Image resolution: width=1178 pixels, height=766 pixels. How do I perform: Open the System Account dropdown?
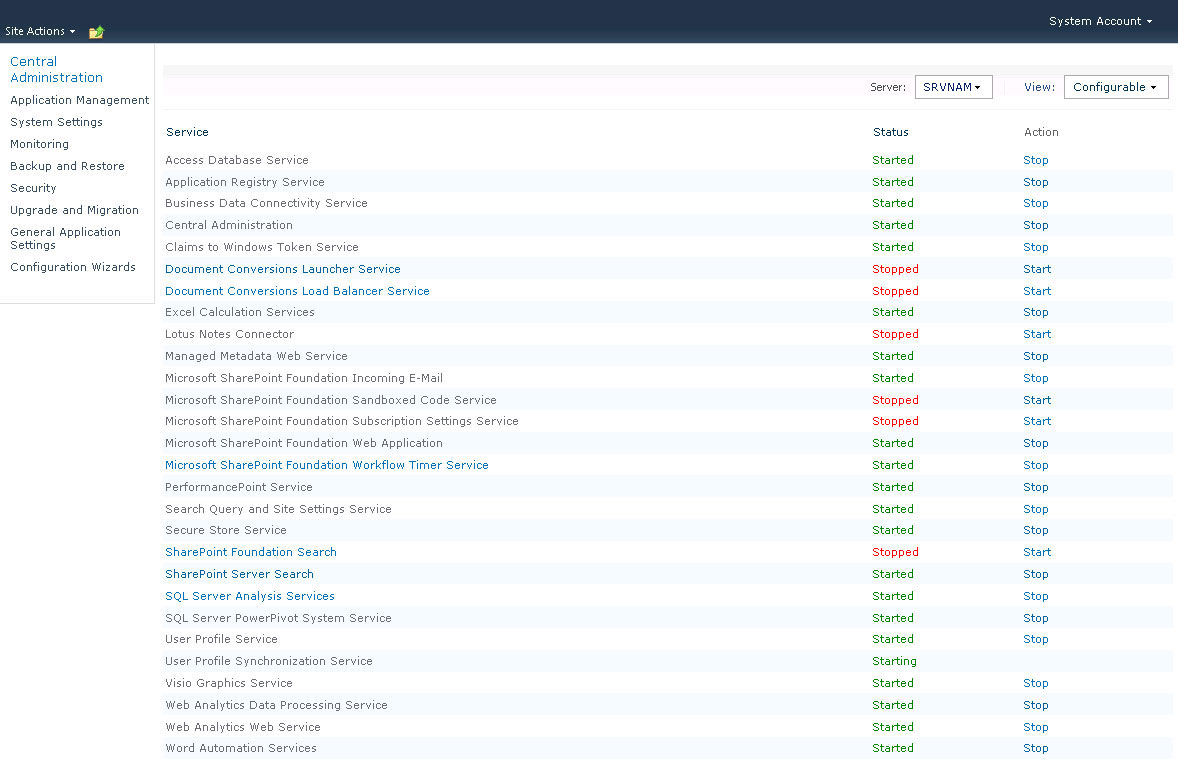(1101, 21)
